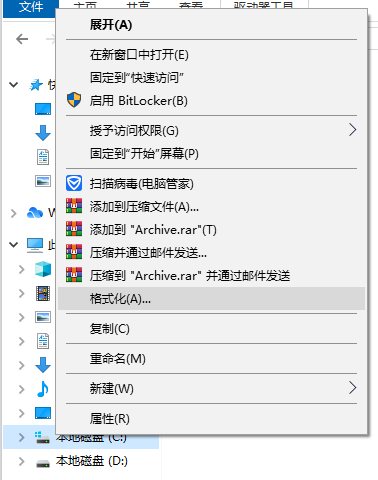
Task: Click WinRAR icon beside 添加到压缩文件(A)
Action: (x=74, y=206)
